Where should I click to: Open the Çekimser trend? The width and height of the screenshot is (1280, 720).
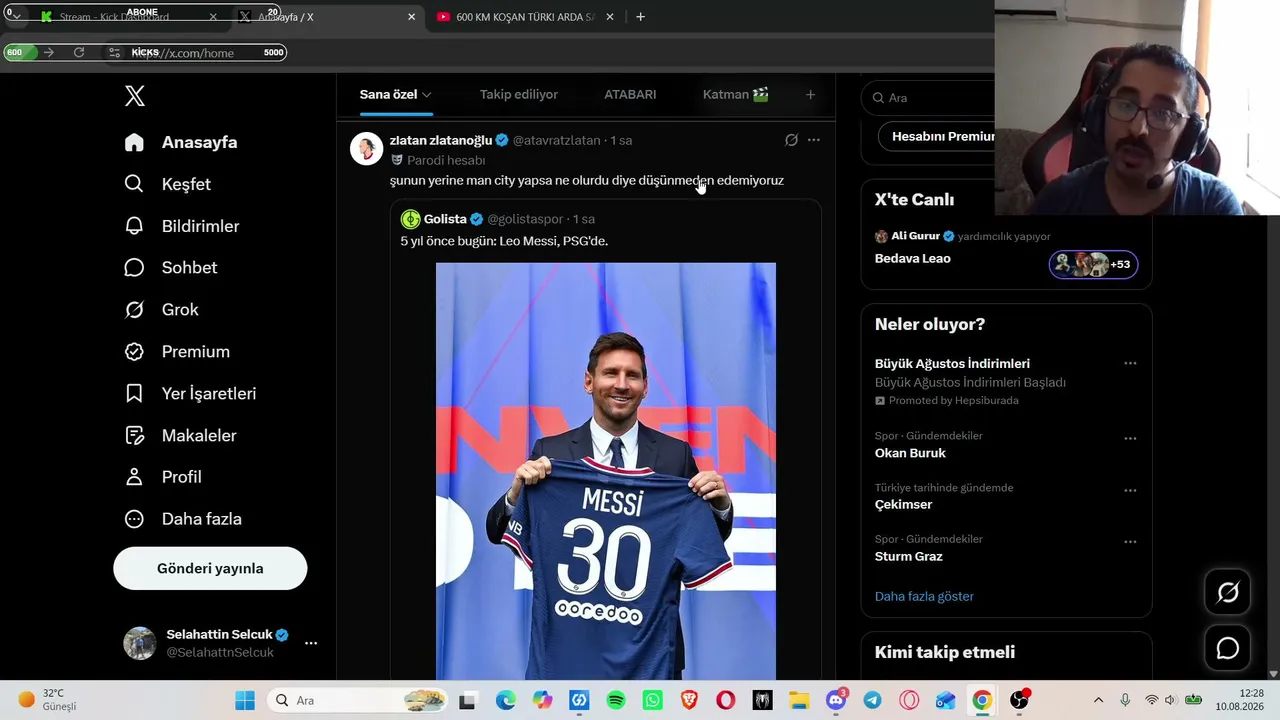[903, 505]
